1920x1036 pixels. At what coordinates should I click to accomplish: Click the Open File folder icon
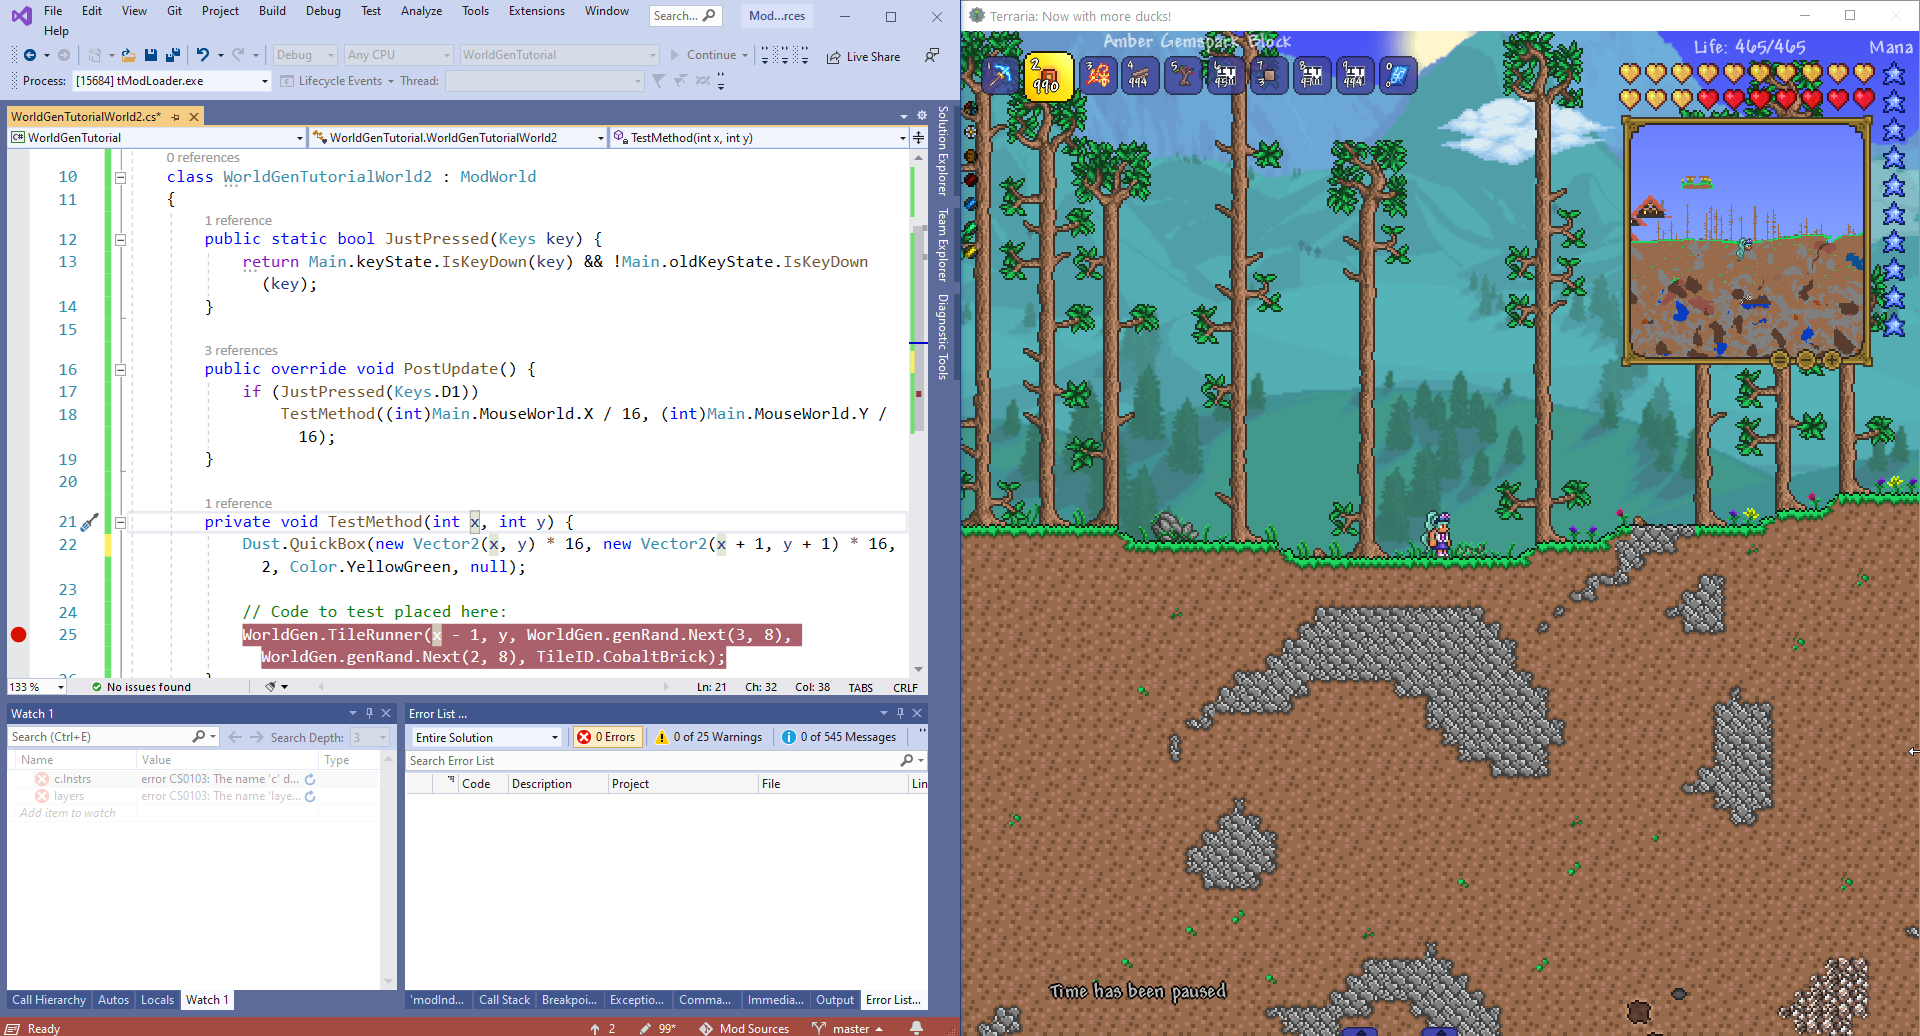128,55
